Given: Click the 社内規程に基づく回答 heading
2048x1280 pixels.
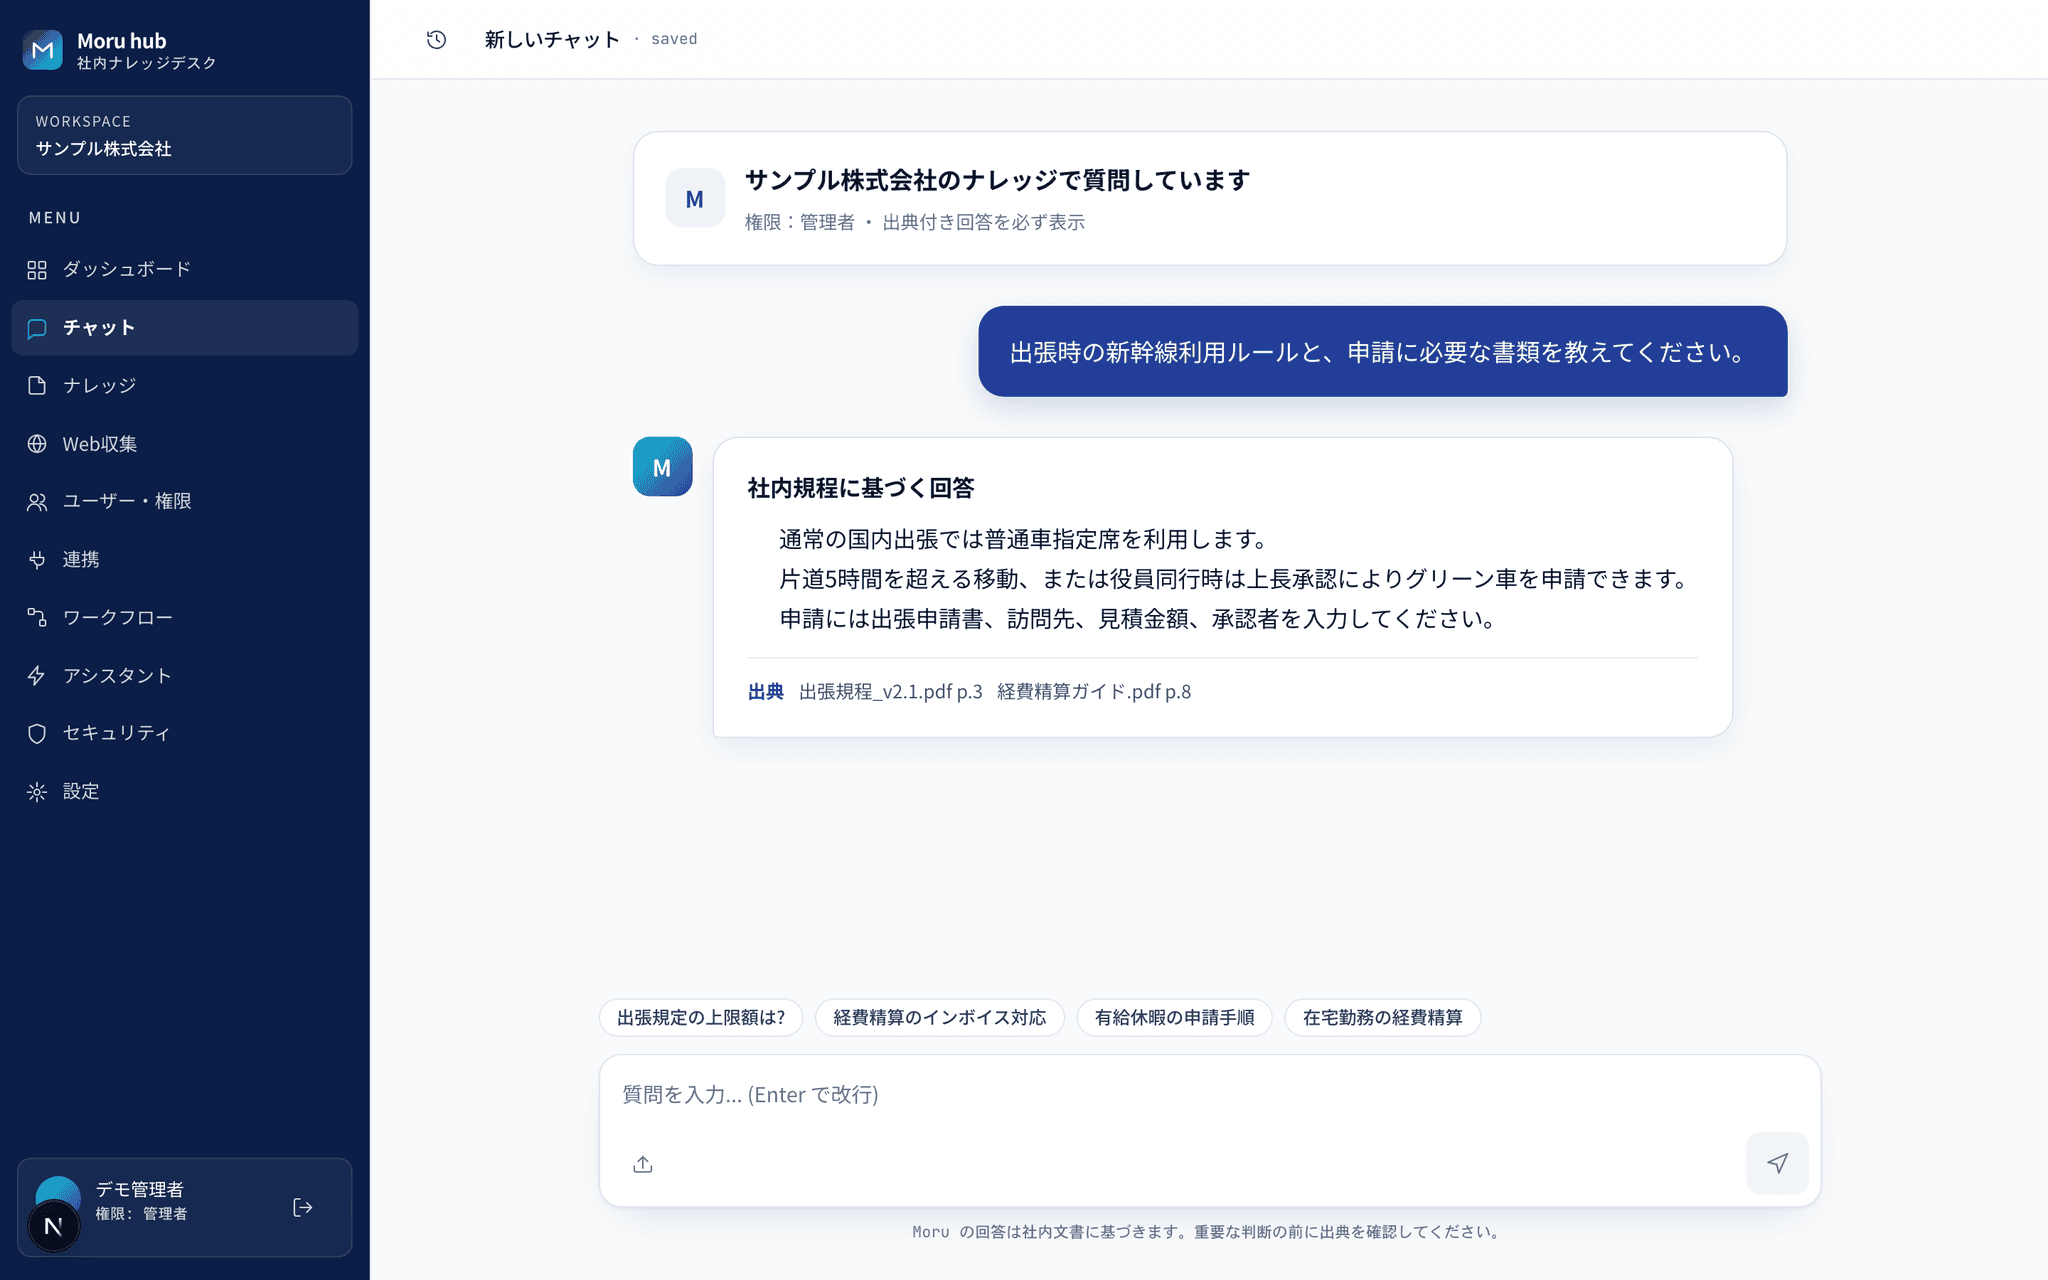Looking at the screenshot, I should coord(860,488).
